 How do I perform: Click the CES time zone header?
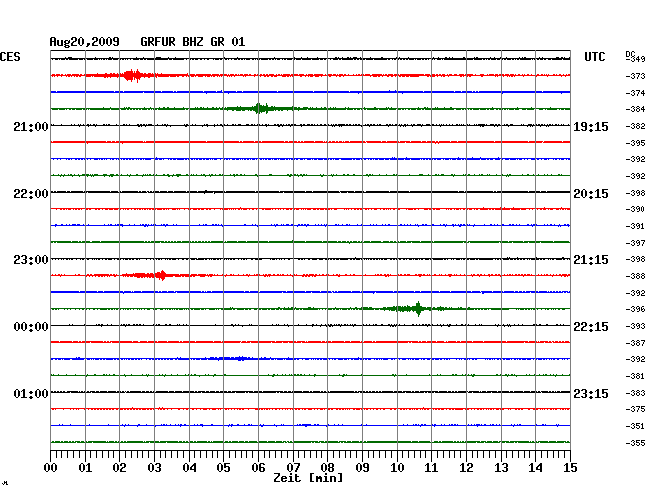(x=10, y=57)
